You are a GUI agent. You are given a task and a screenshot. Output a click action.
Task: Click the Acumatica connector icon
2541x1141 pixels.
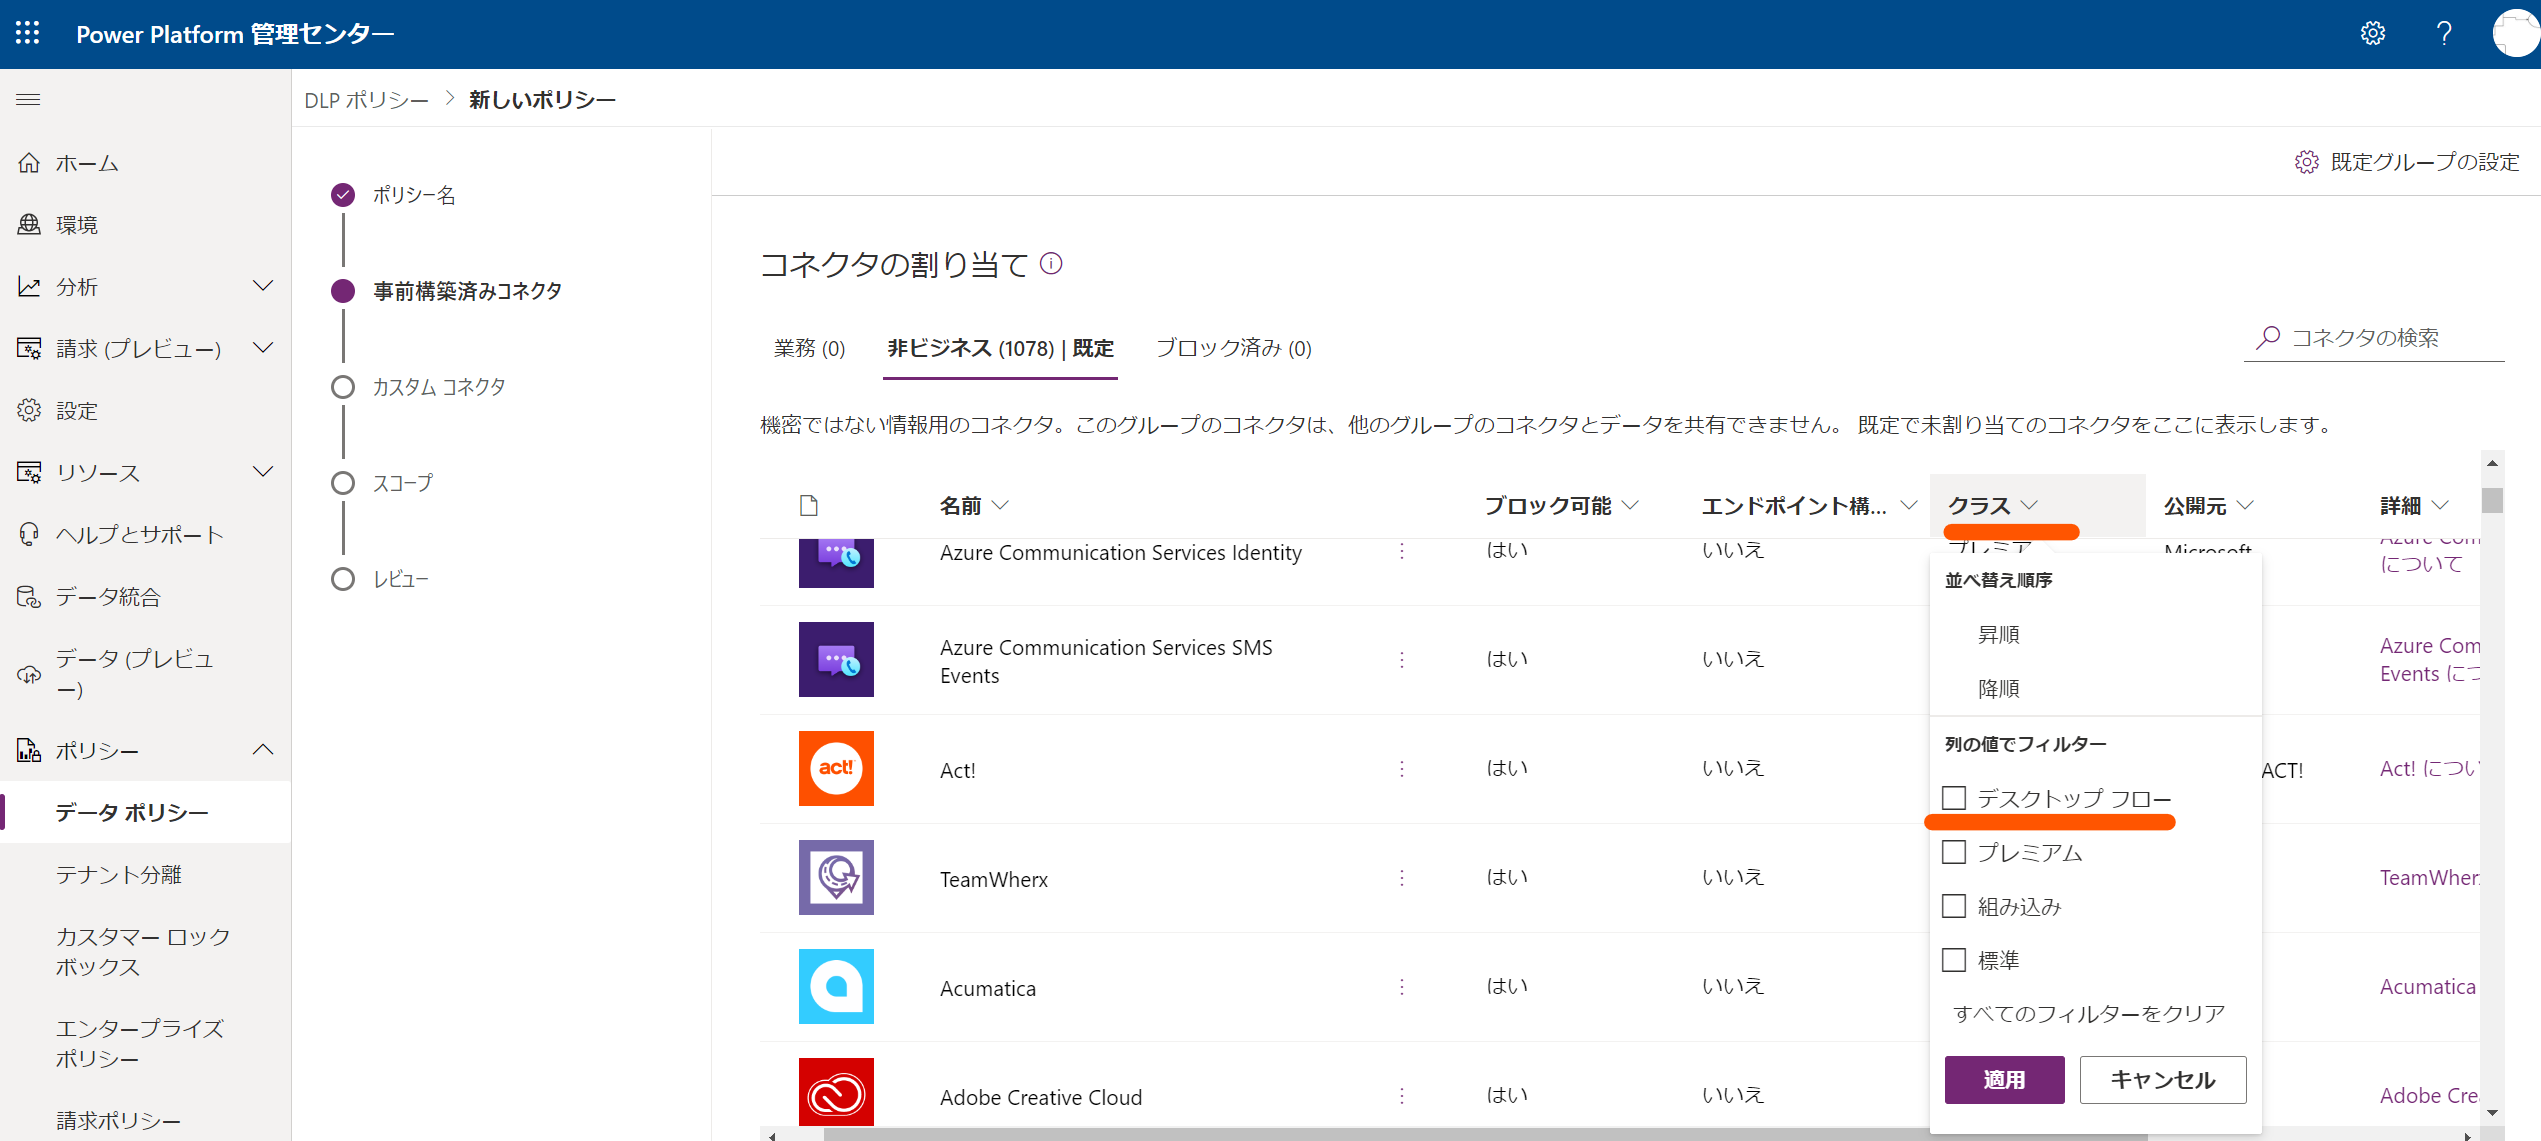836,986
